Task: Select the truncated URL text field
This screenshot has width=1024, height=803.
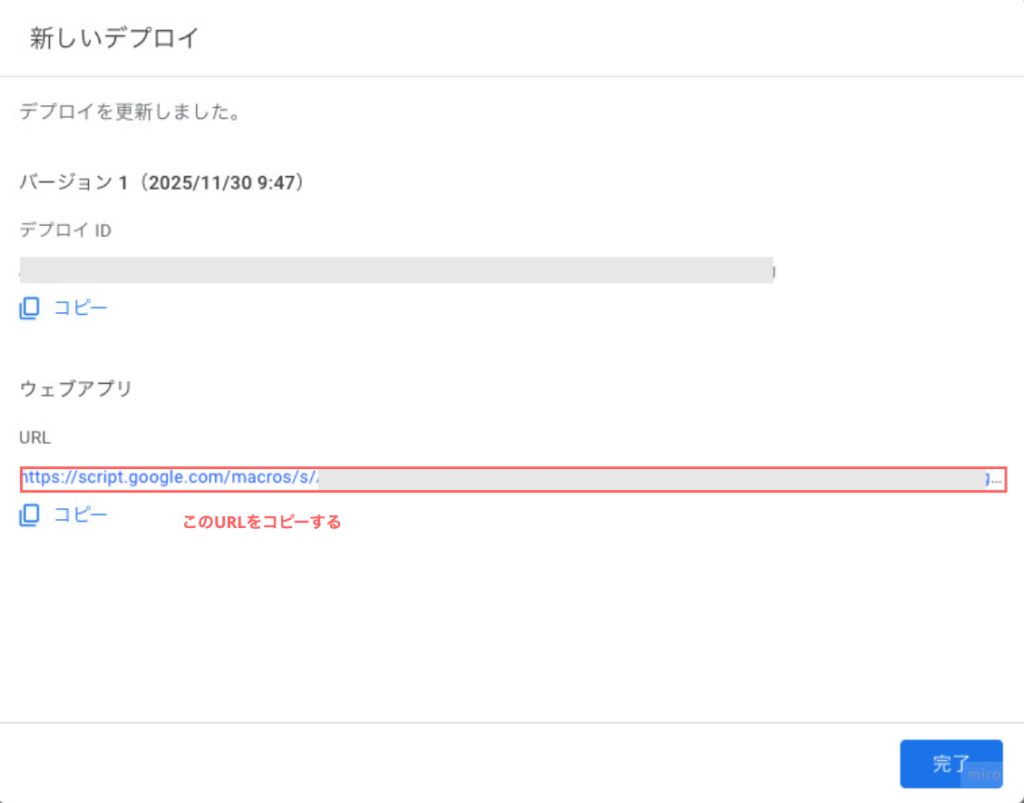Action: tap(500, 477)
